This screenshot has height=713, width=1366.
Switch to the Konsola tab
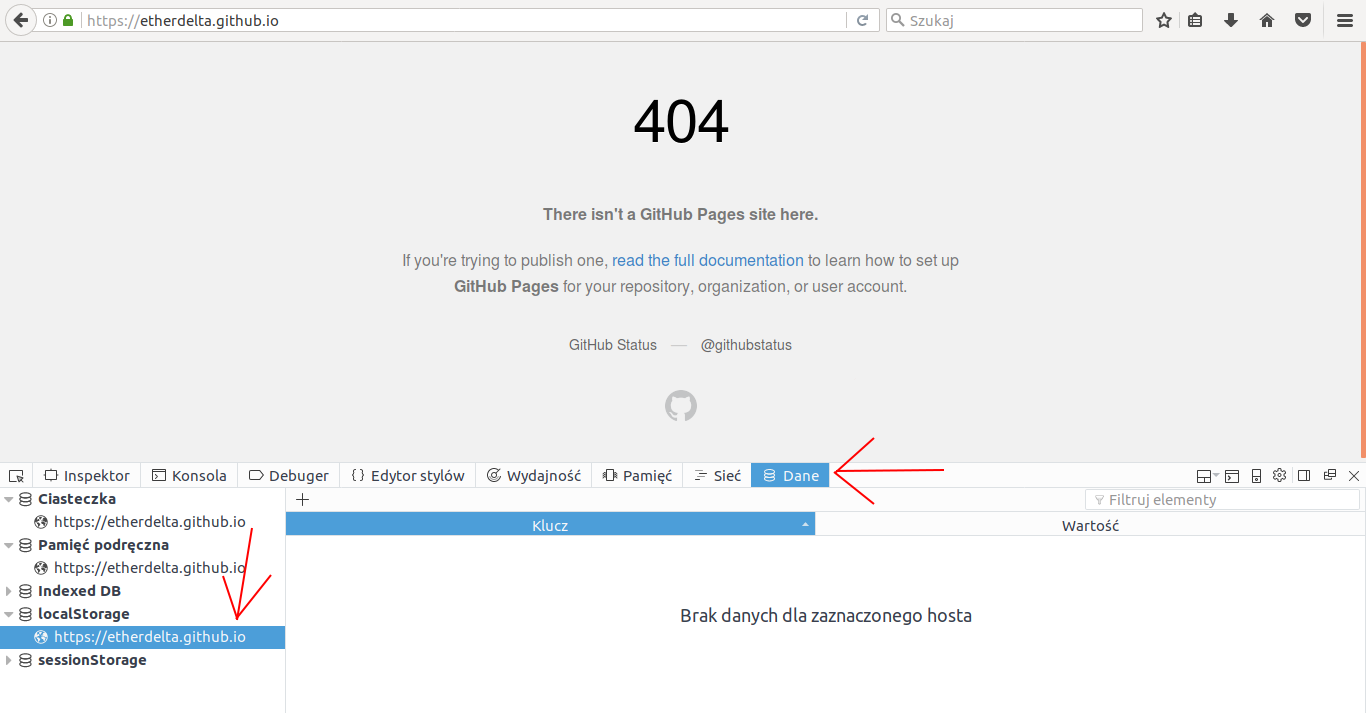[190, 476]
